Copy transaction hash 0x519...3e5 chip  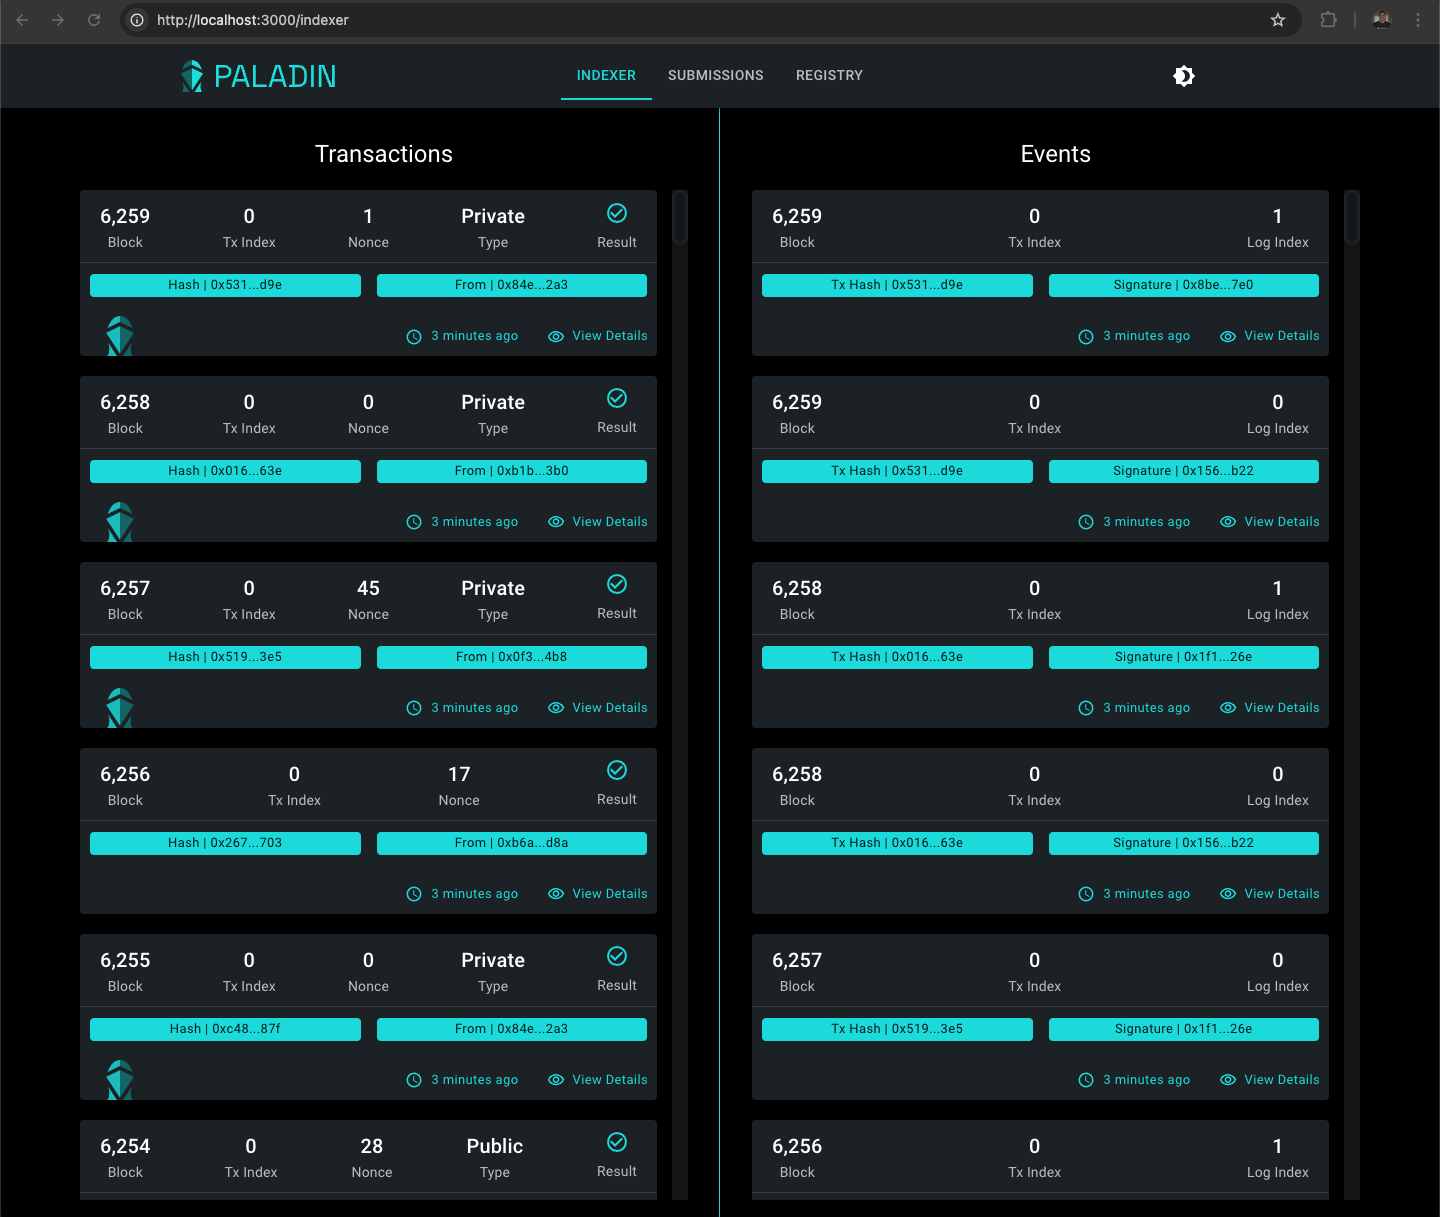pos(225,657)
